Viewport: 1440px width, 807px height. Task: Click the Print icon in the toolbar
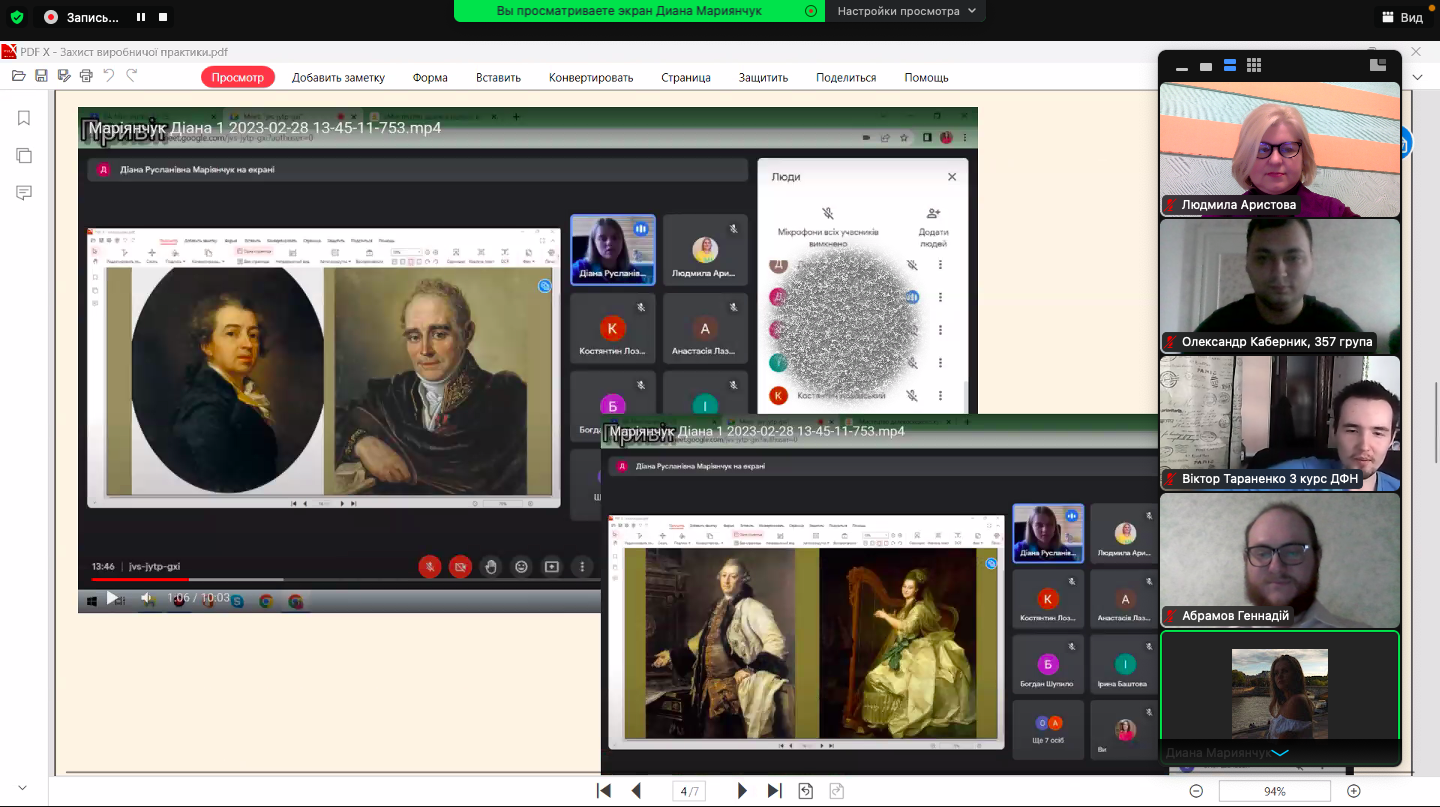coord(86,76)
